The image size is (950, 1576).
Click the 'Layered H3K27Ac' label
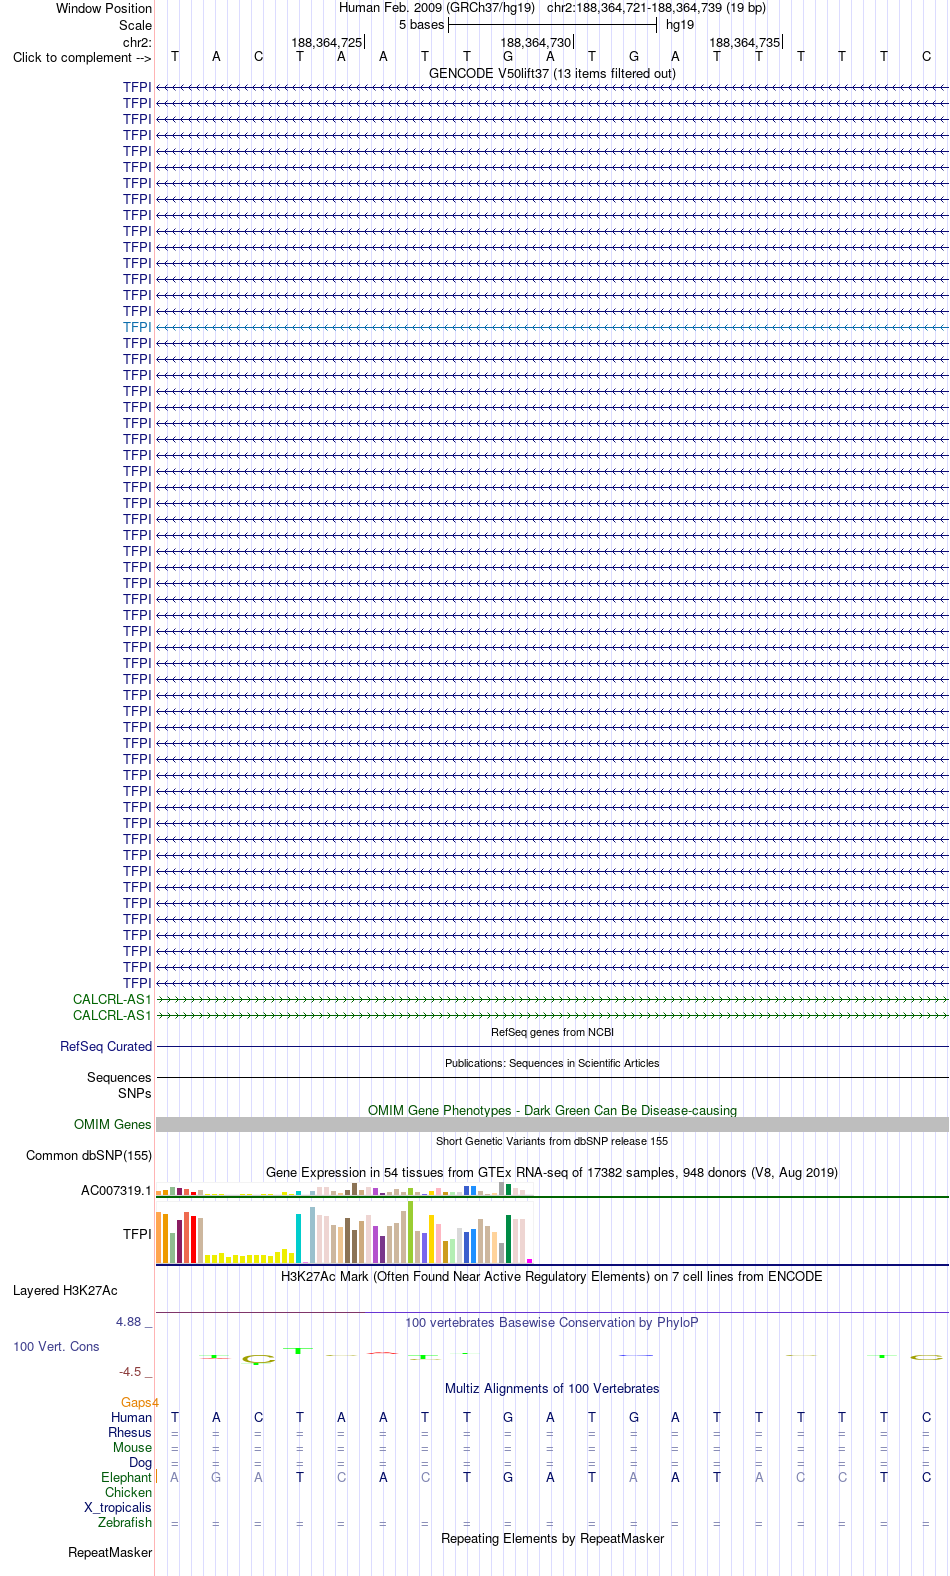65,1290
